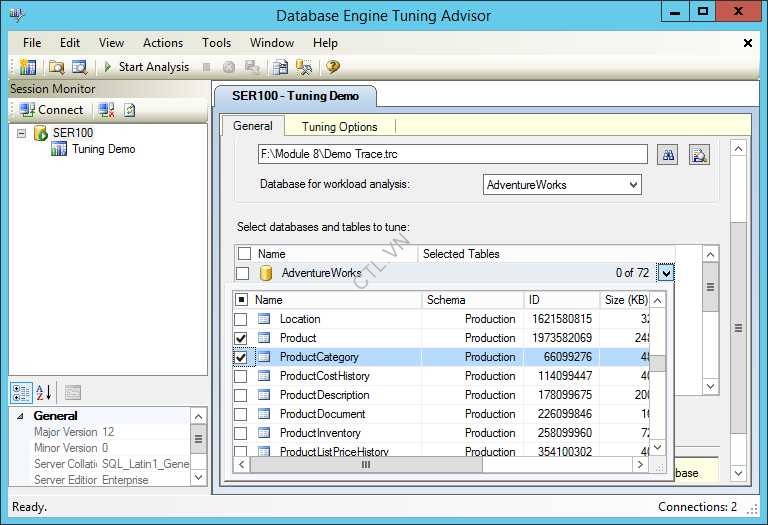This screenshot has height=525, width=768.
Task: Check the Location table checkbox
Action: (x=241, y=319)
